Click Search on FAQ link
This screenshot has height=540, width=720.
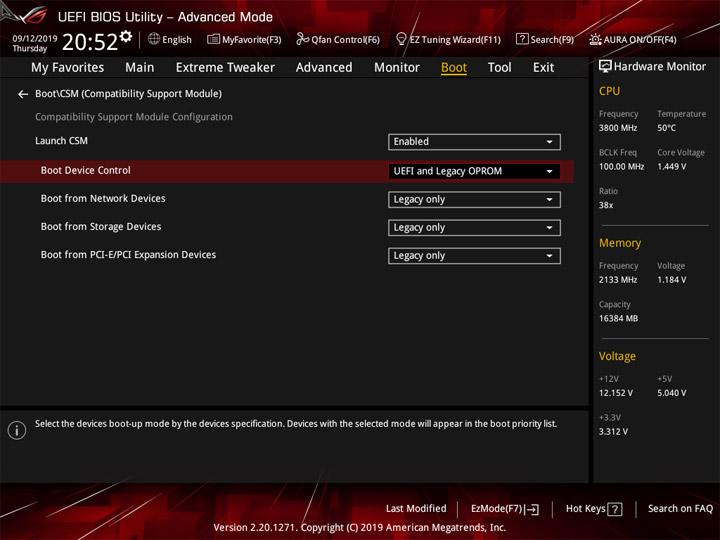point(681,509)
